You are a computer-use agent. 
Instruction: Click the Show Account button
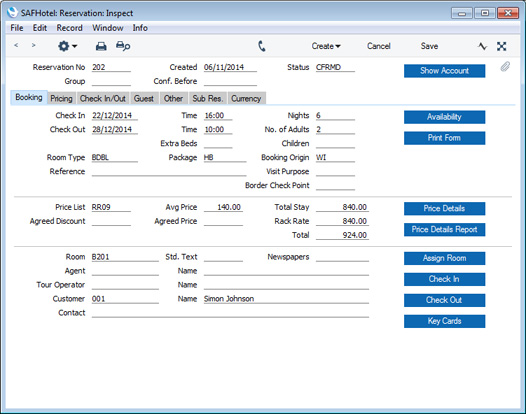point(444,71)
